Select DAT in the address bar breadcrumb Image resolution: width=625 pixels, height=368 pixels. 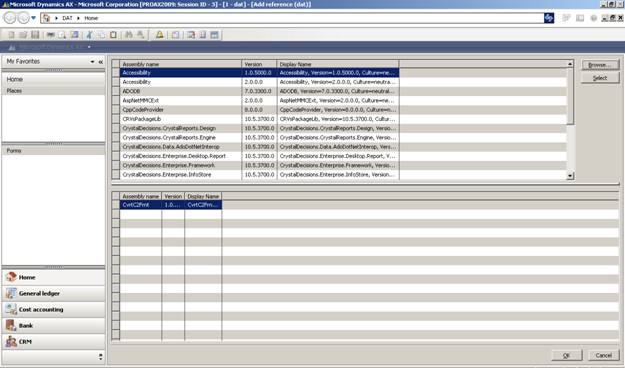pyautogui.click(x=67, y=18)
